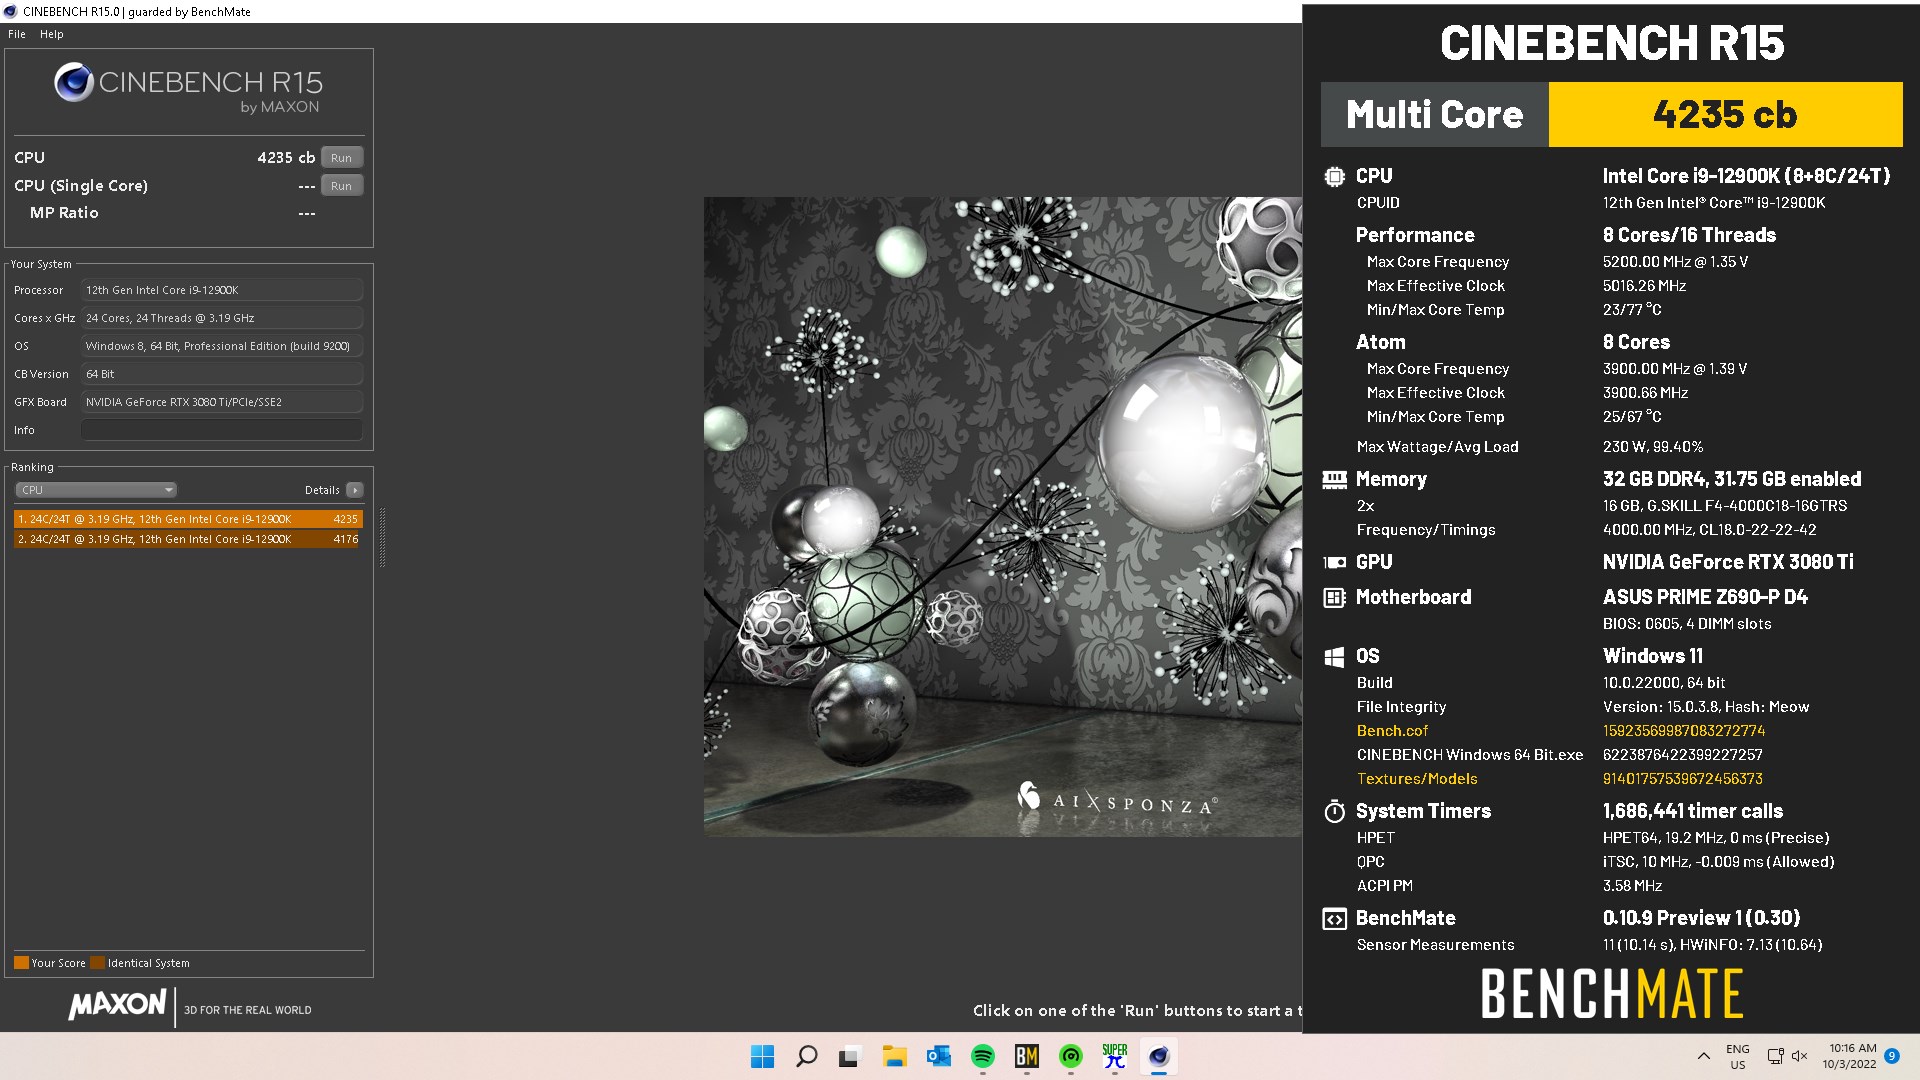Click the Identical System legend swatch
The width and height of the screenshot is (1920, 1080).
tap(97, 963)
